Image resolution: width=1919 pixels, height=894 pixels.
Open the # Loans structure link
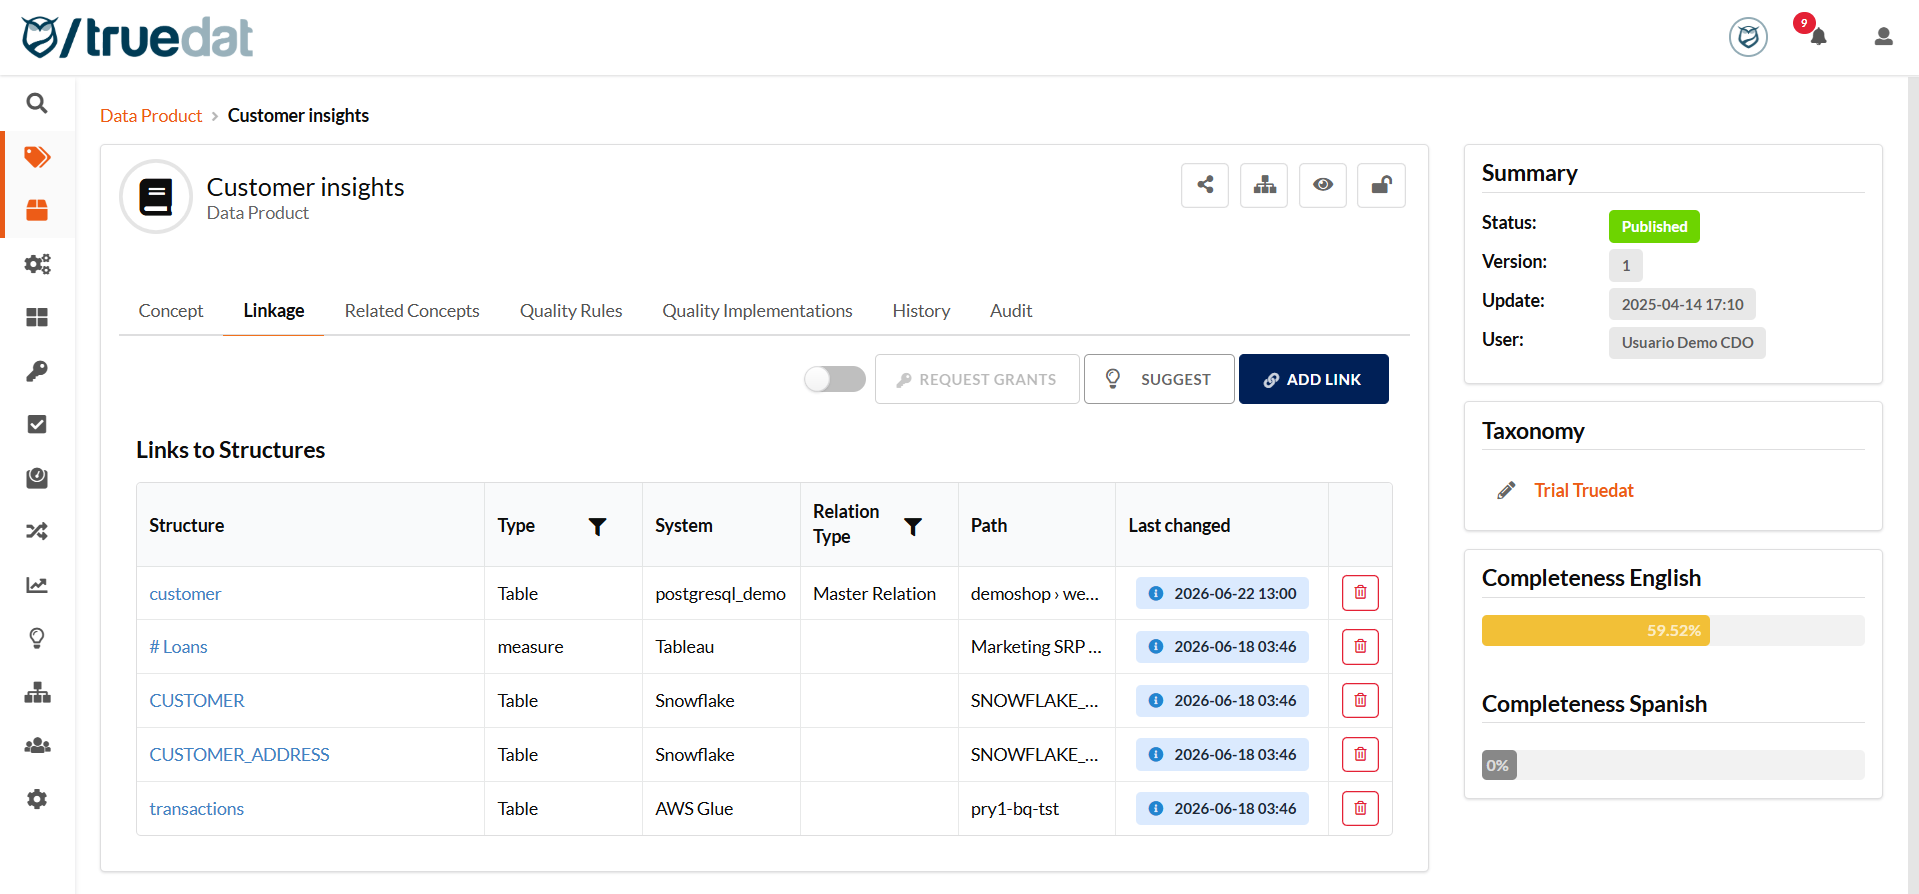[x=178, y=647]
